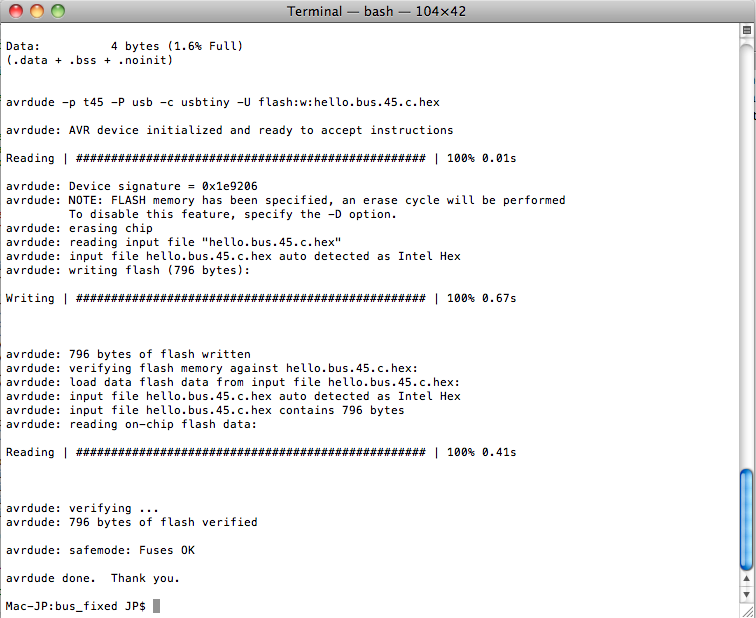This screenshot has width=756, height=618.
Task: Click the cursor block after the prompt
Action: point(156,606)
